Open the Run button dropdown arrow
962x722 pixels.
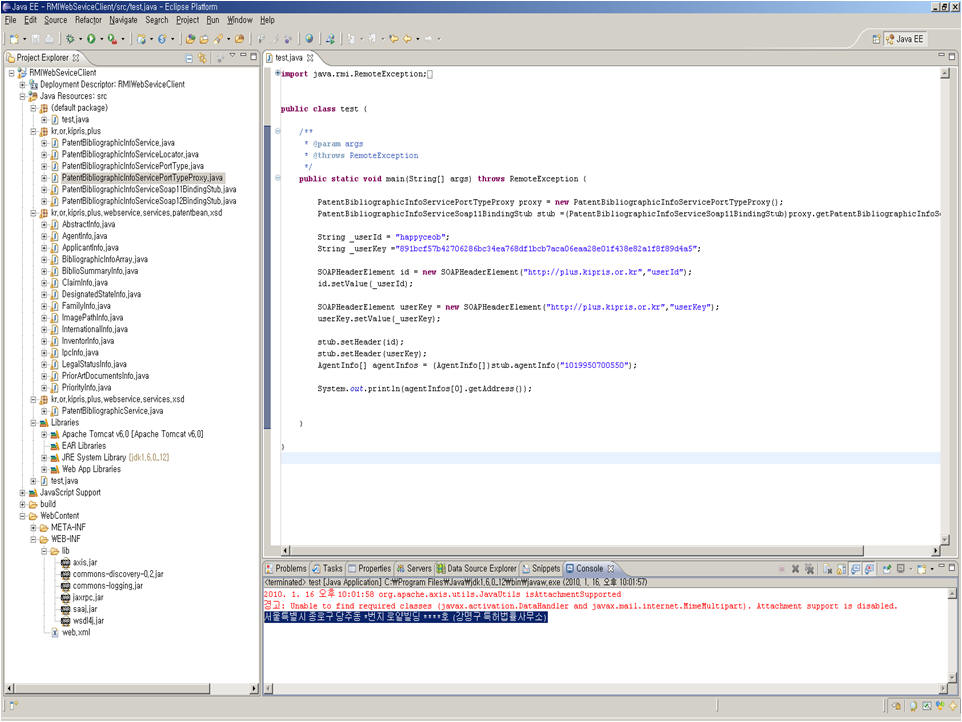(x=101, y=39)
